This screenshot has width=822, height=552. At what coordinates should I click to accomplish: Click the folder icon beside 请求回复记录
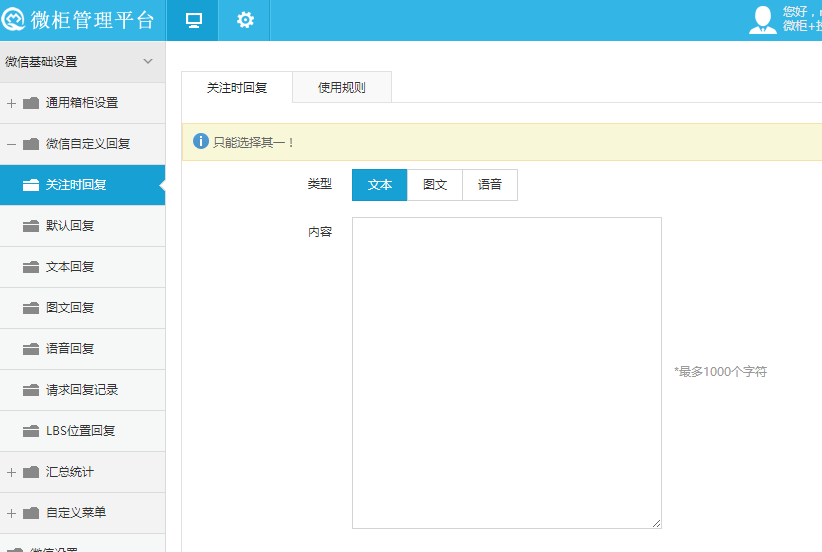30,390
